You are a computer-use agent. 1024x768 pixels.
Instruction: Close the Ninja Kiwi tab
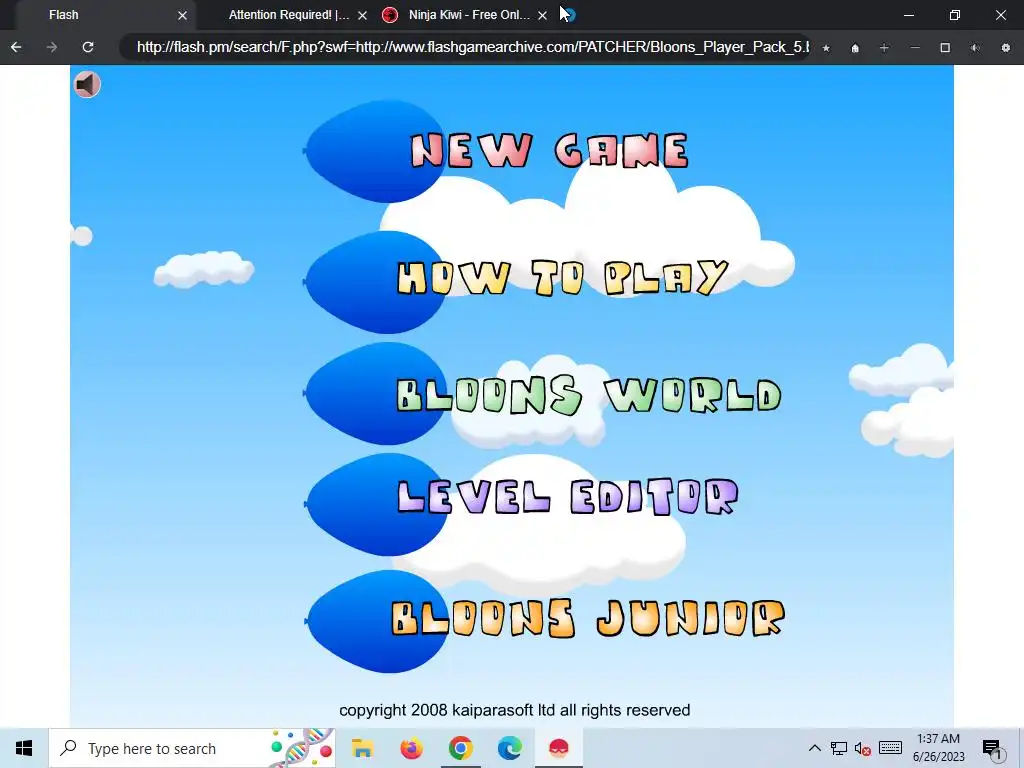click(542, 15)
